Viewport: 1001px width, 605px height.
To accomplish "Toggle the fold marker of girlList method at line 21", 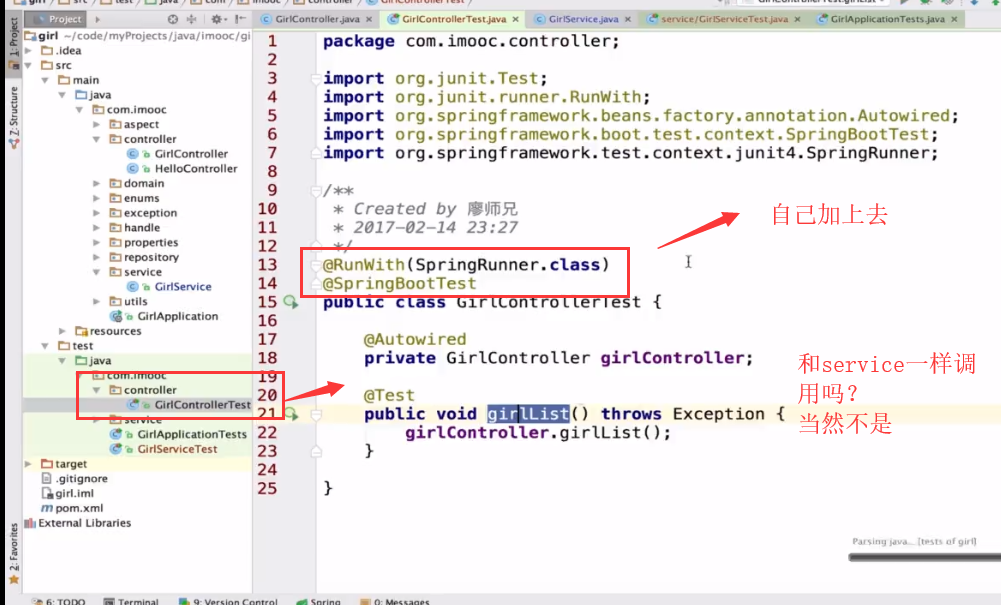I will pyautogui.click(x=316, y=415).
